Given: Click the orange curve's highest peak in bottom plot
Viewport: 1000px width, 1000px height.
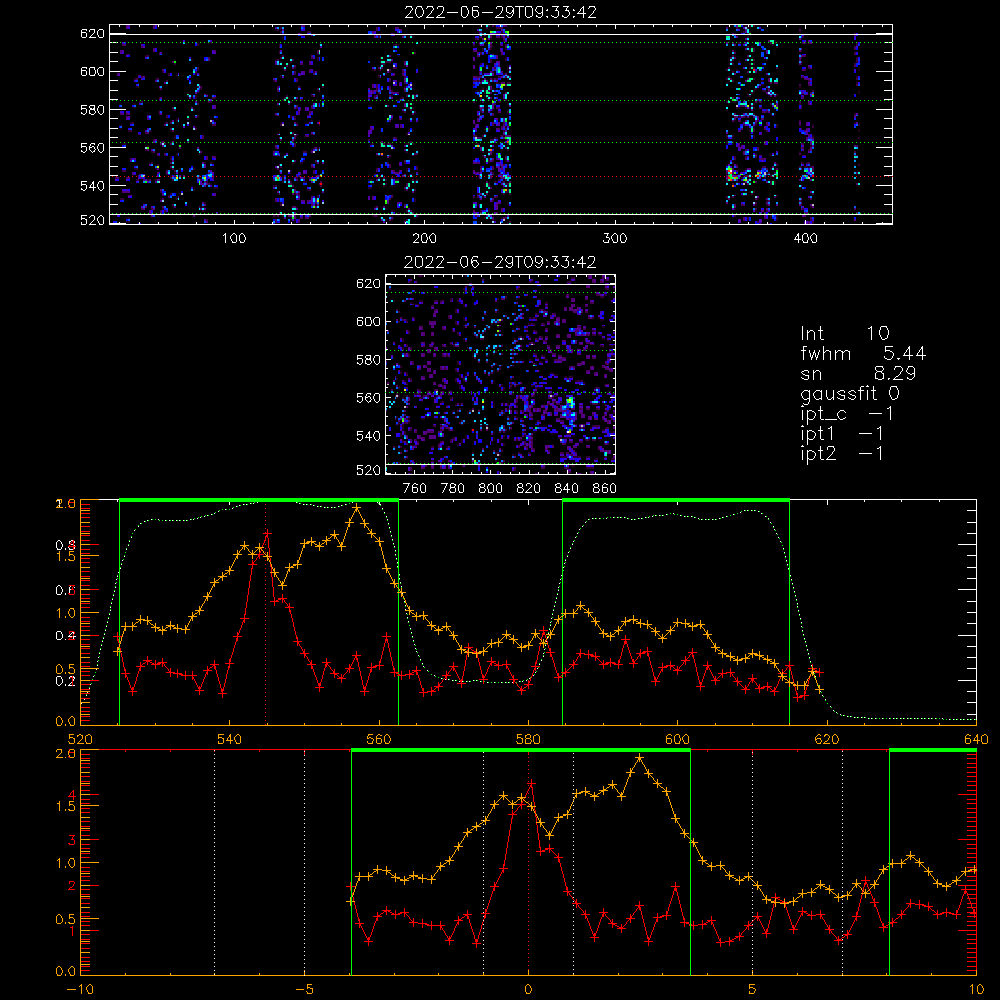Looking at the screenshot, I should [640, 758].
